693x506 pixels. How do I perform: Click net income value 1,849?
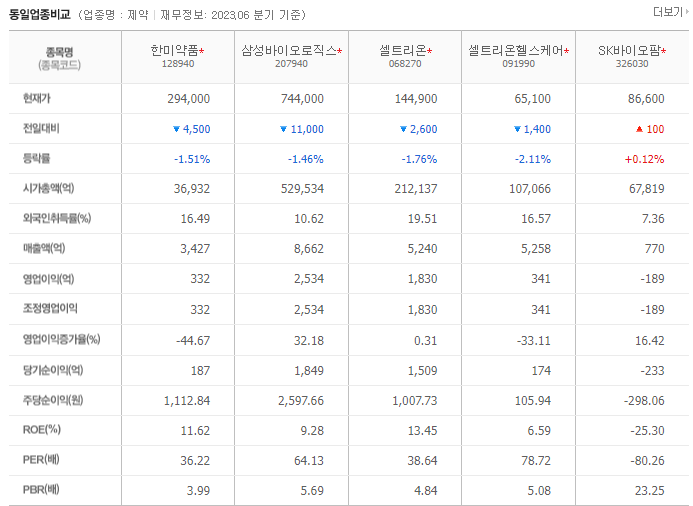tap(309, 371)
